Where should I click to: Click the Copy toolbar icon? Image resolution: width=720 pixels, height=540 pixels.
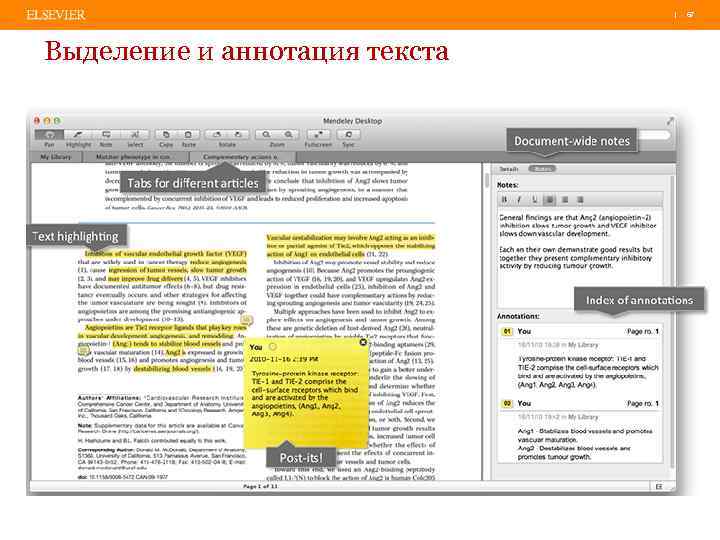pyautogui.click(x=166, y=135)
